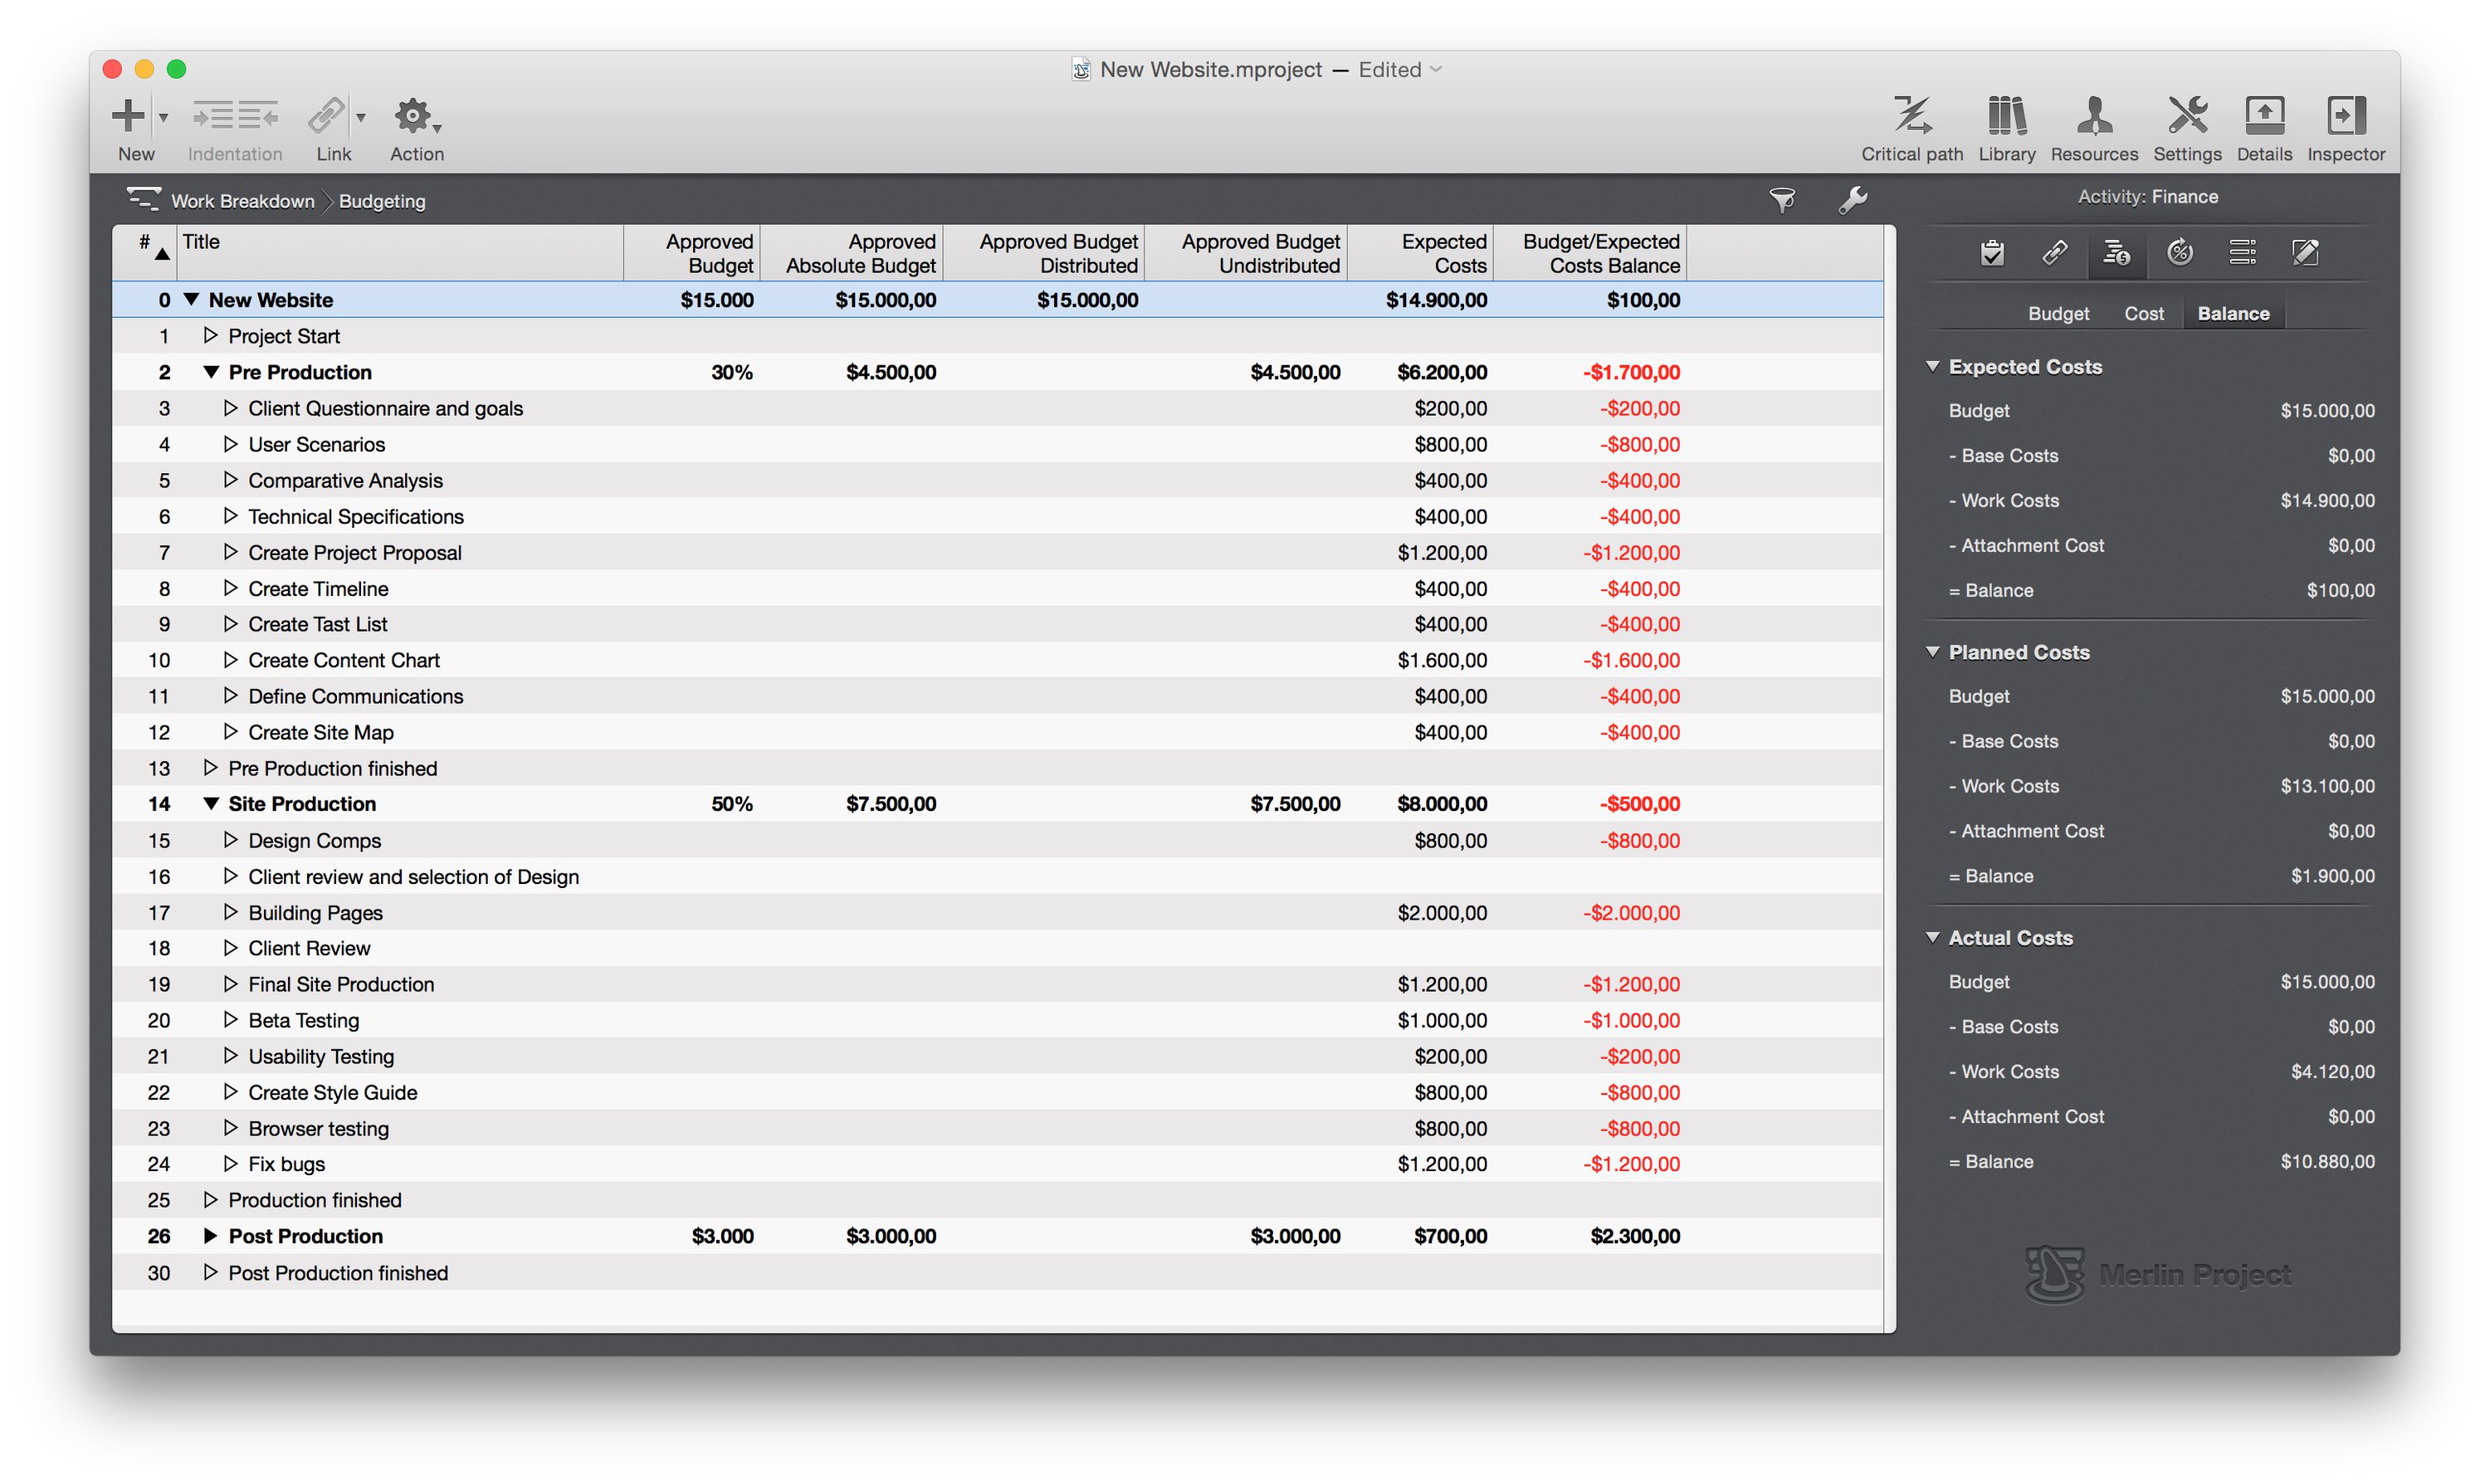Click the wrench view options icon
Viewport: 2490px width, 1484px height.
(x=1853, y=201)
